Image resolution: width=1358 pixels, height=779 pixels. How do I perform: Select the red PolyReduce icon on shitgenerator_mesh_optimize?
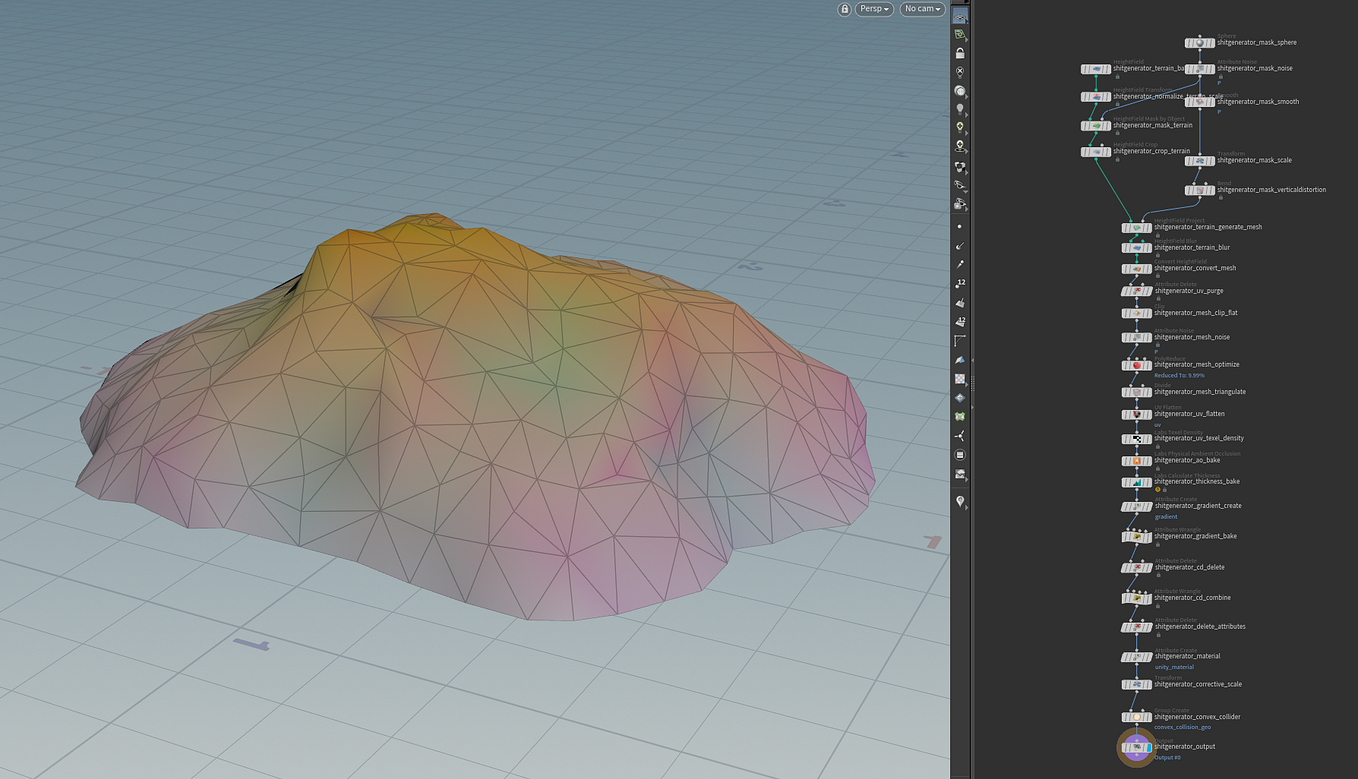coord(1137,365)
